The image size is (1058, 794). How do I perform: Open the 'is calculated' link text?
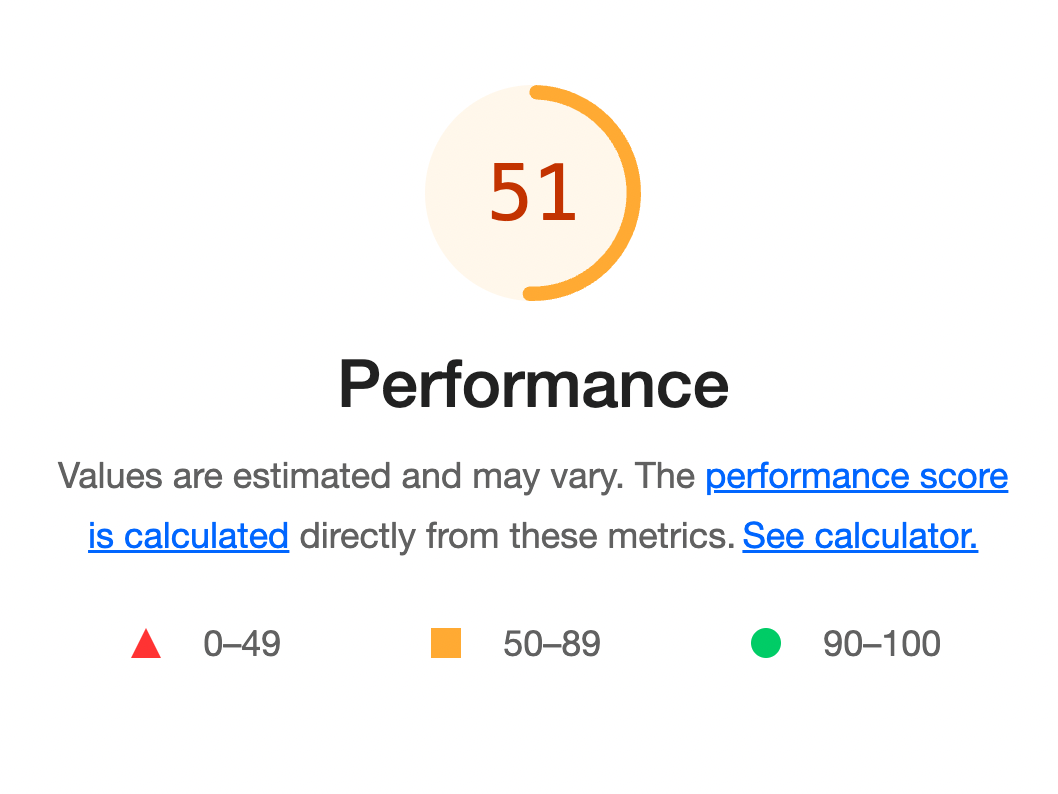[188, 536]
